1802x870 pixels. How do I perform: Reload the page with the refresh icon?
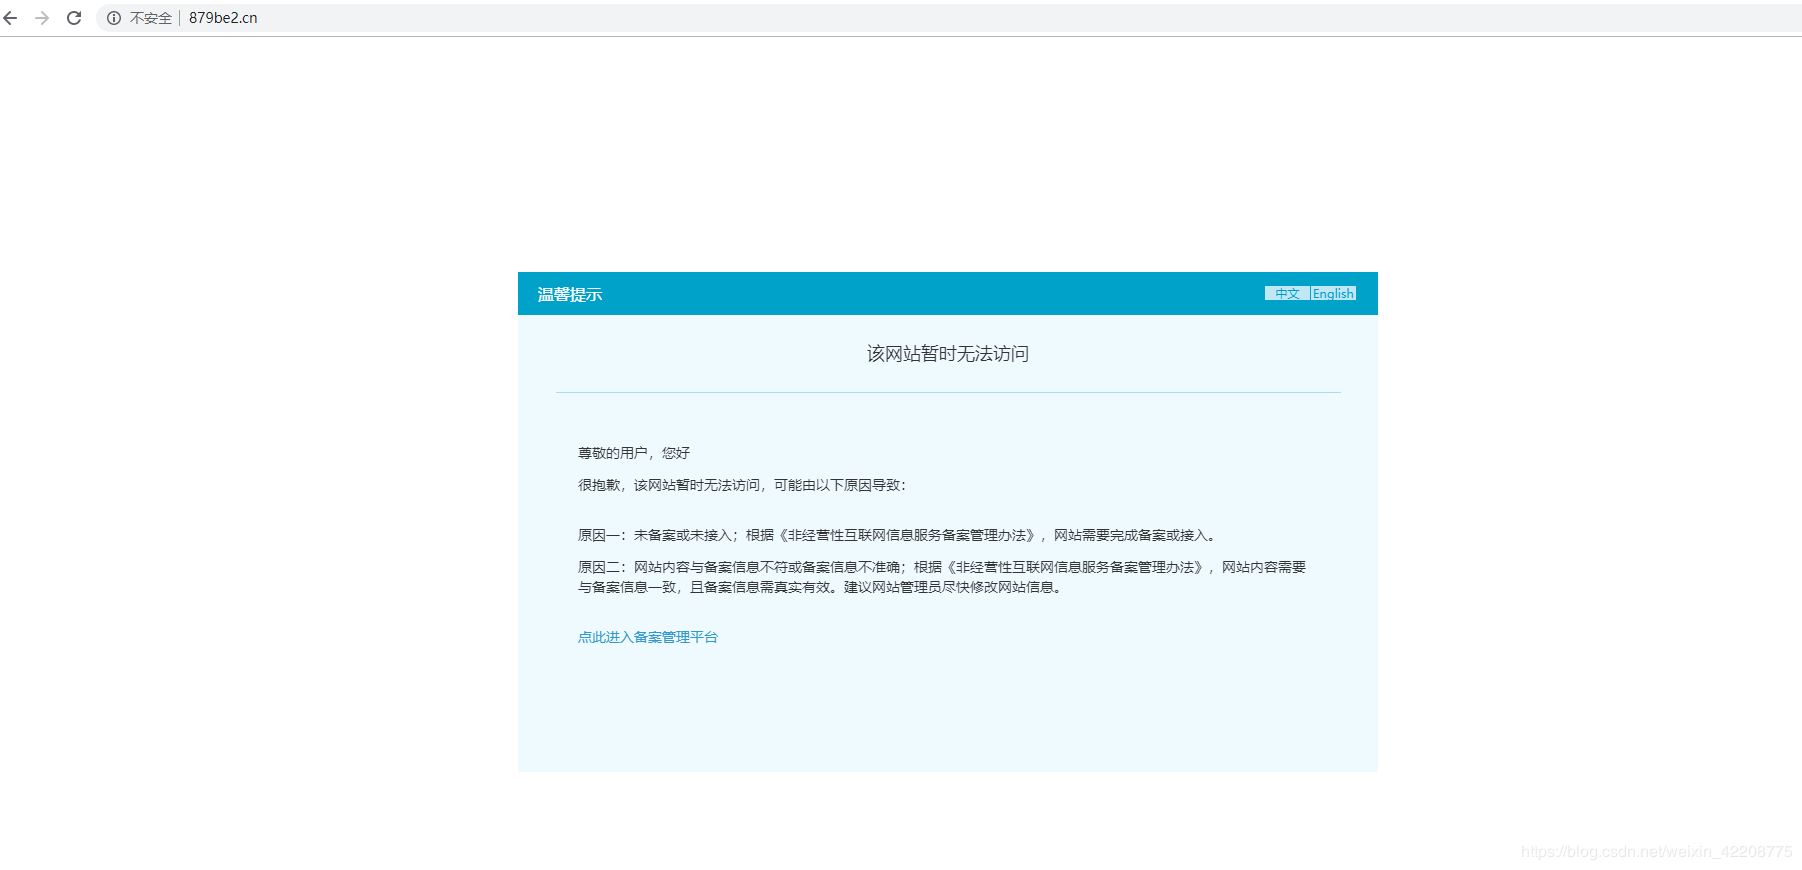(74, 18)
